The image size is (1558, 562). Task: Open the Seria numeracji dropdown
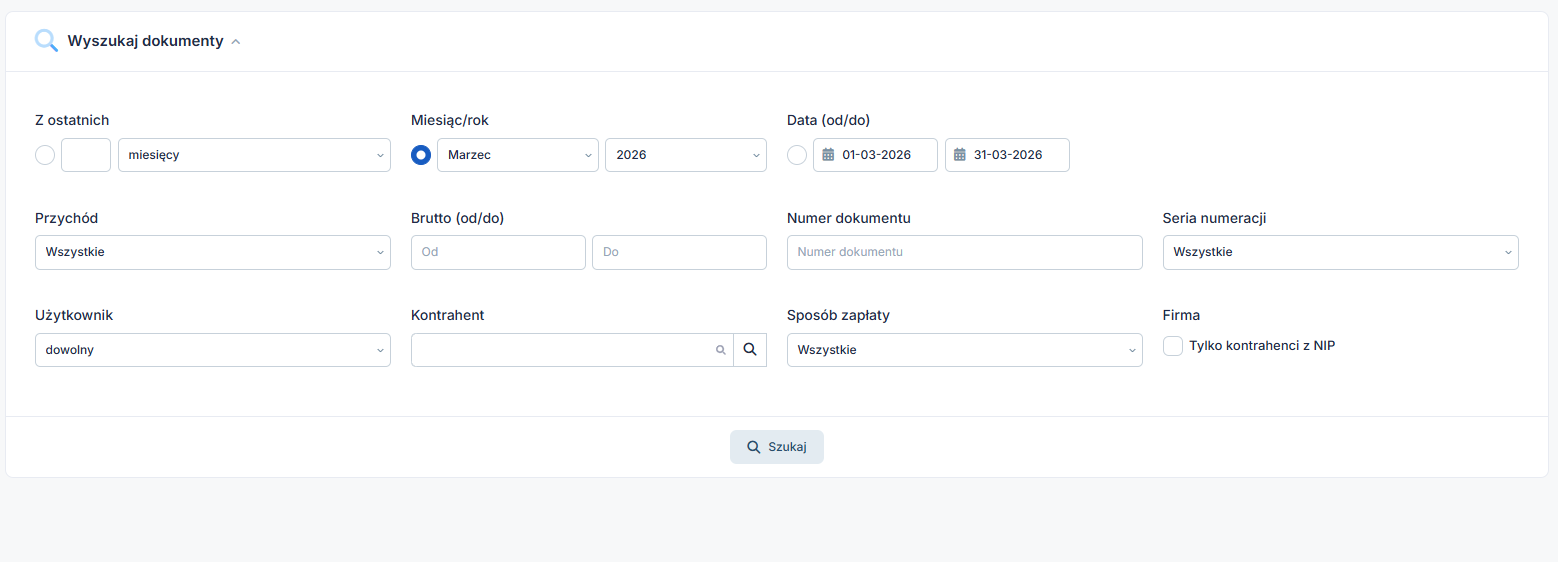pyautogui.click(x=1340, y=252)
